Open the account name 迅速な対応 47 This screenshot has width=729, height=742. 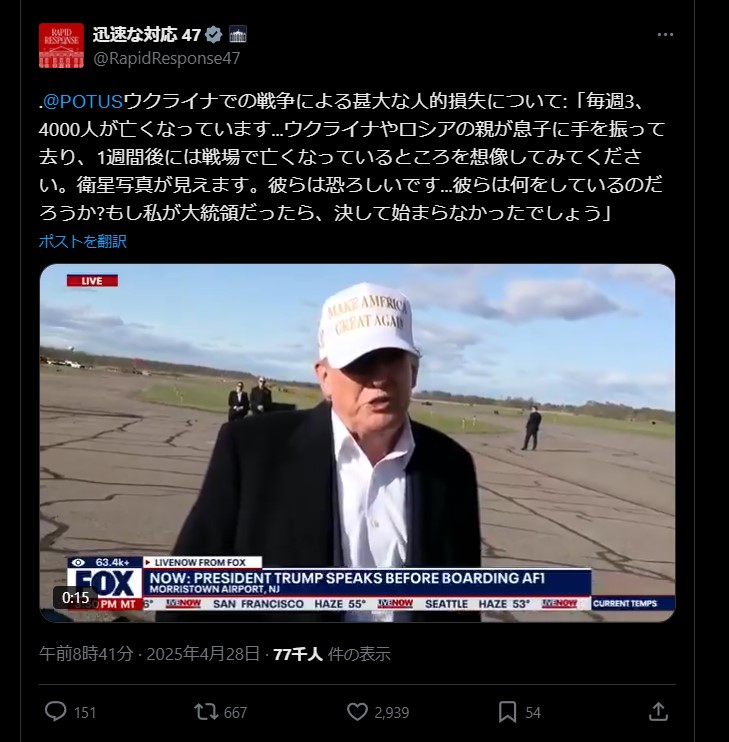[147, 35]
